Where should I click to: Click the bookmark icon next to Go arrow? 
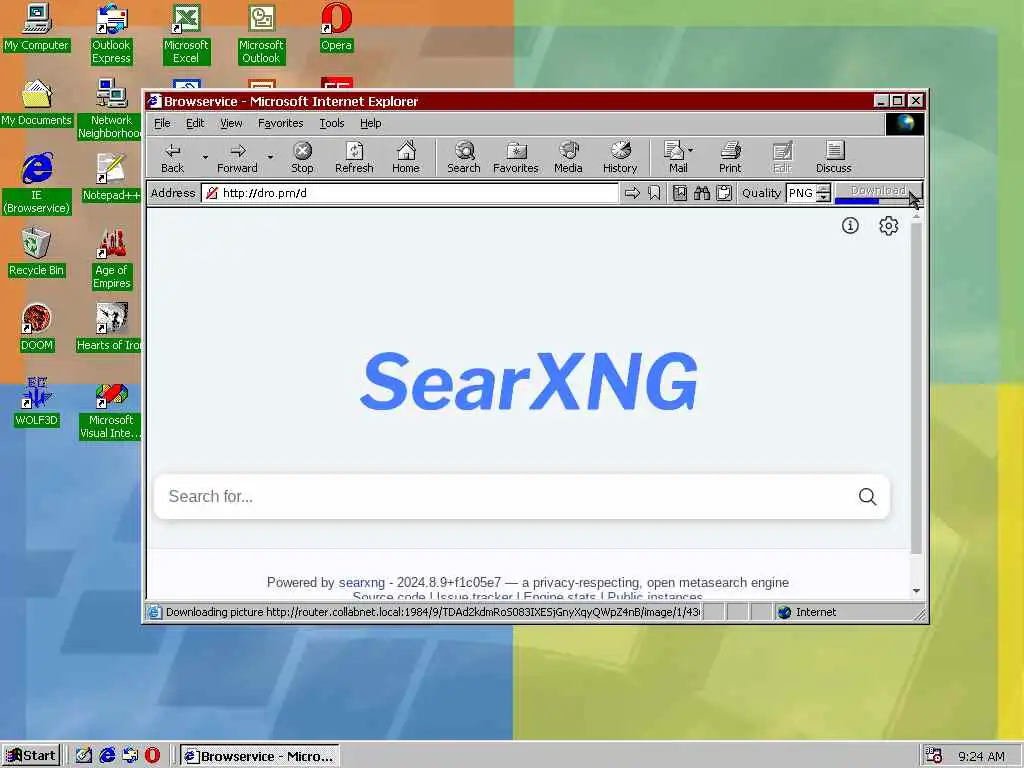654,193
